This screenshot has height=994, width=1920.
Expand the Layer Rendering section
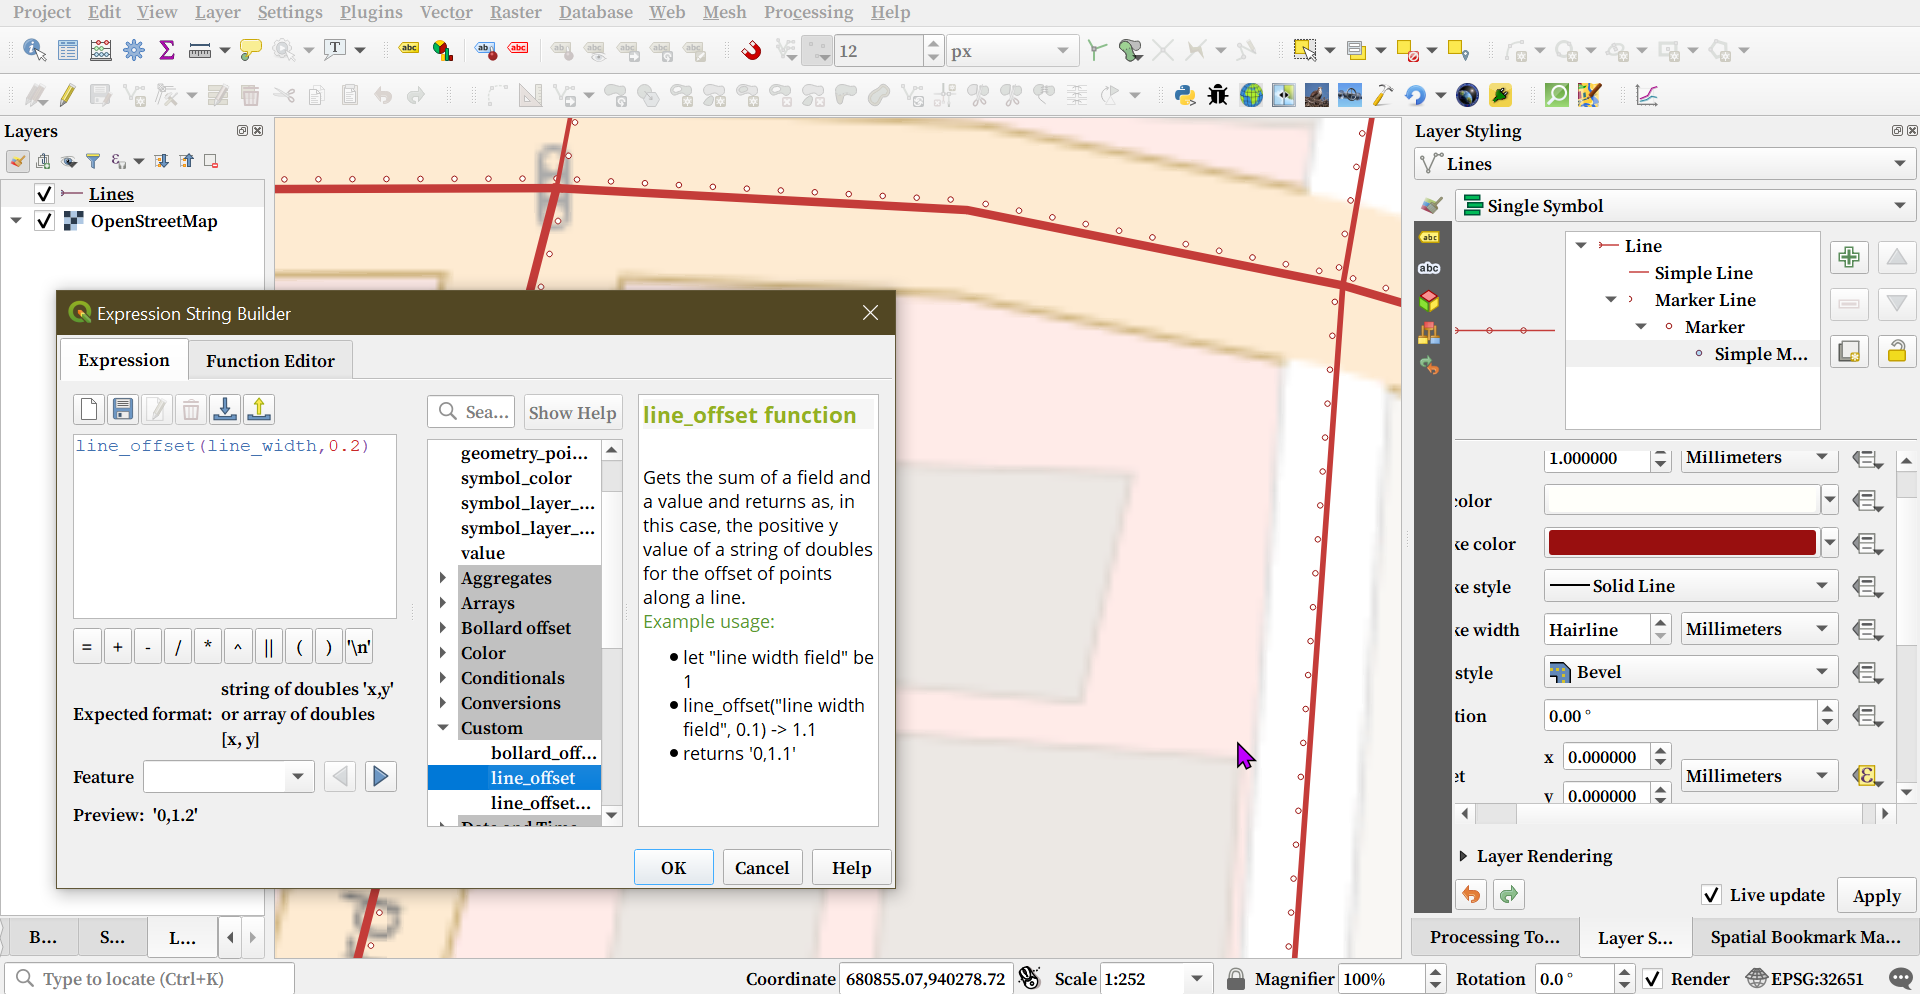(x=1463, y=856)
